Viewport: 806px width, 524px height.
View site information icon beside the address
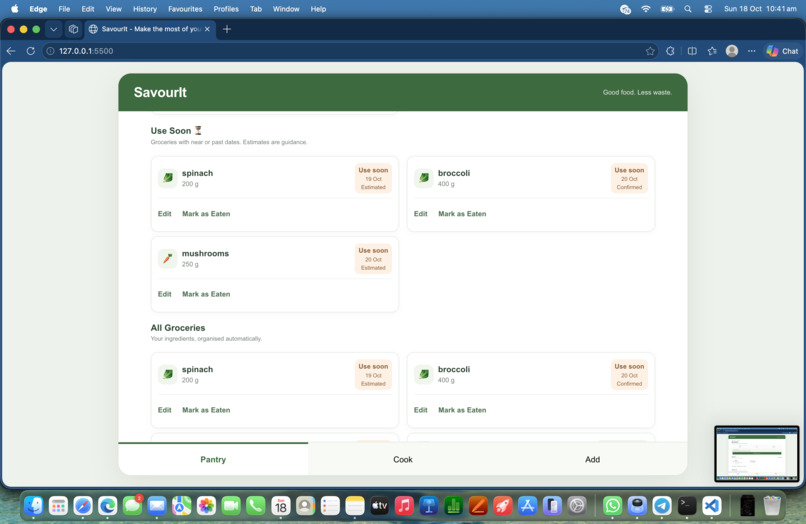coord(50,51)
